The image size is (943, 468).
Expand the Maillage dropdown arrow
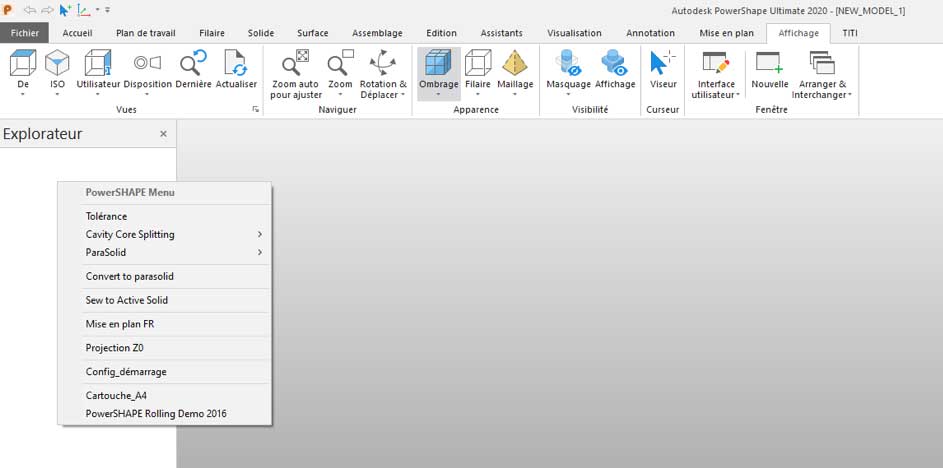515,95
